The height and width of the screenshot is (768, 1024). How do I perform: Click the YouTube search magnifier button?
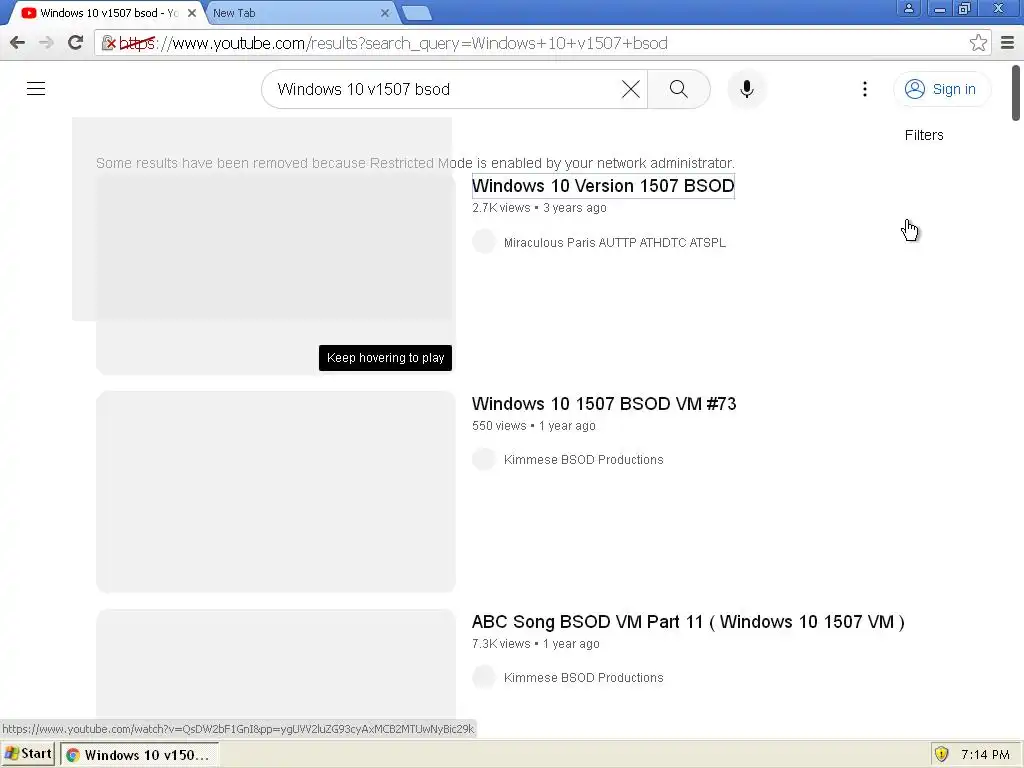[679, 89]
